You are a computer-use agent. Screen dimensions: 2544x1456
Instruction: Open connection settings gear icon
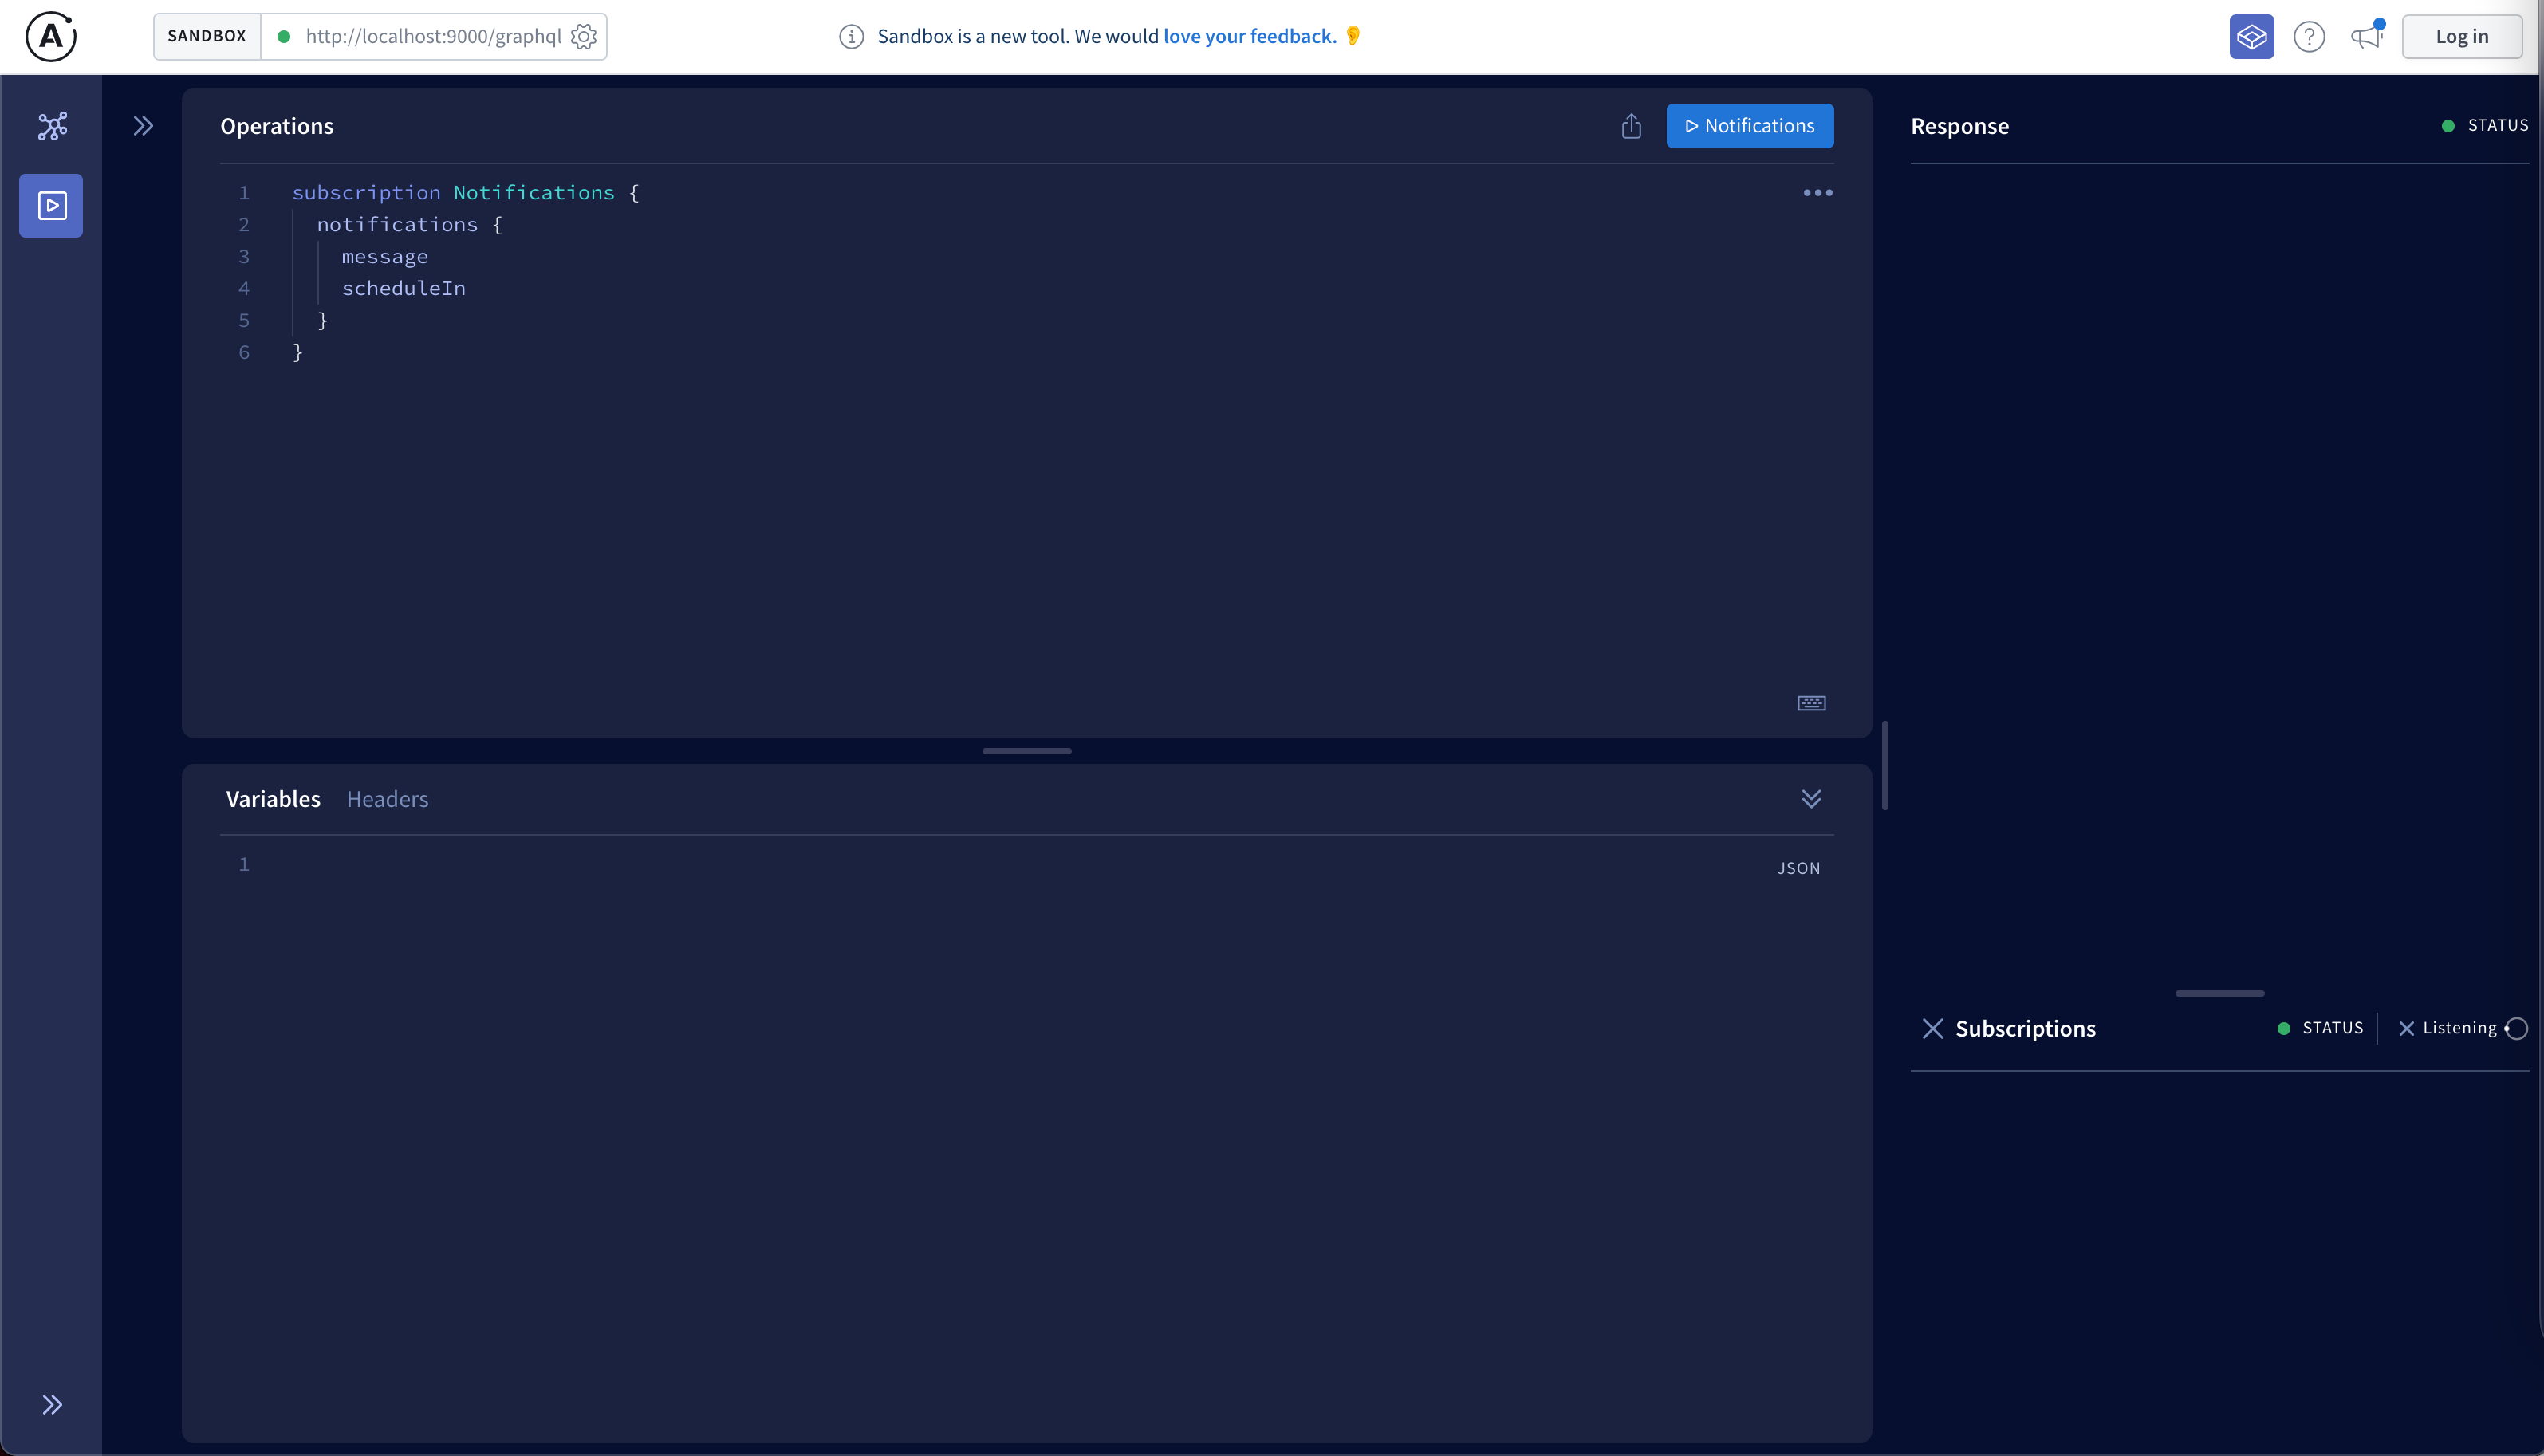coord(584,37)
